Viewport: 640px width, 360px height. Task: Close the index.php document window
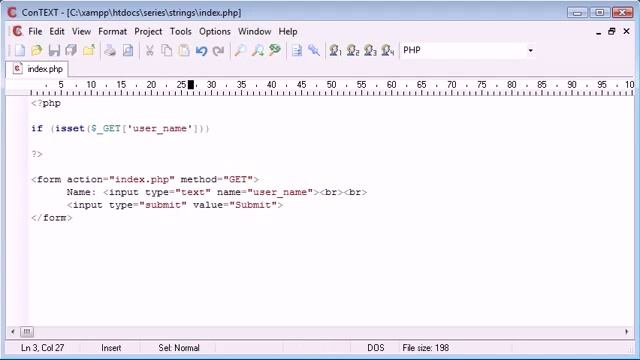tap(626, 31)
